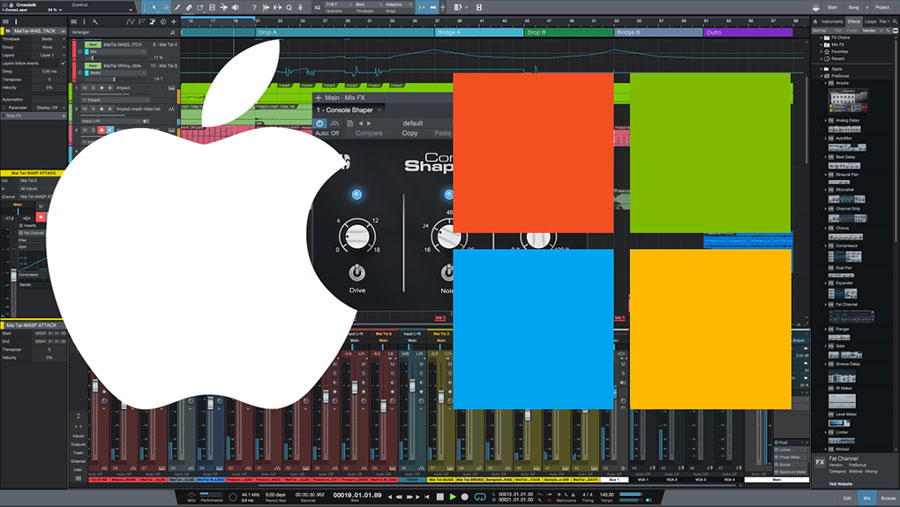
Task: Toggle Layers follow events checkbox
Action: 63,63
